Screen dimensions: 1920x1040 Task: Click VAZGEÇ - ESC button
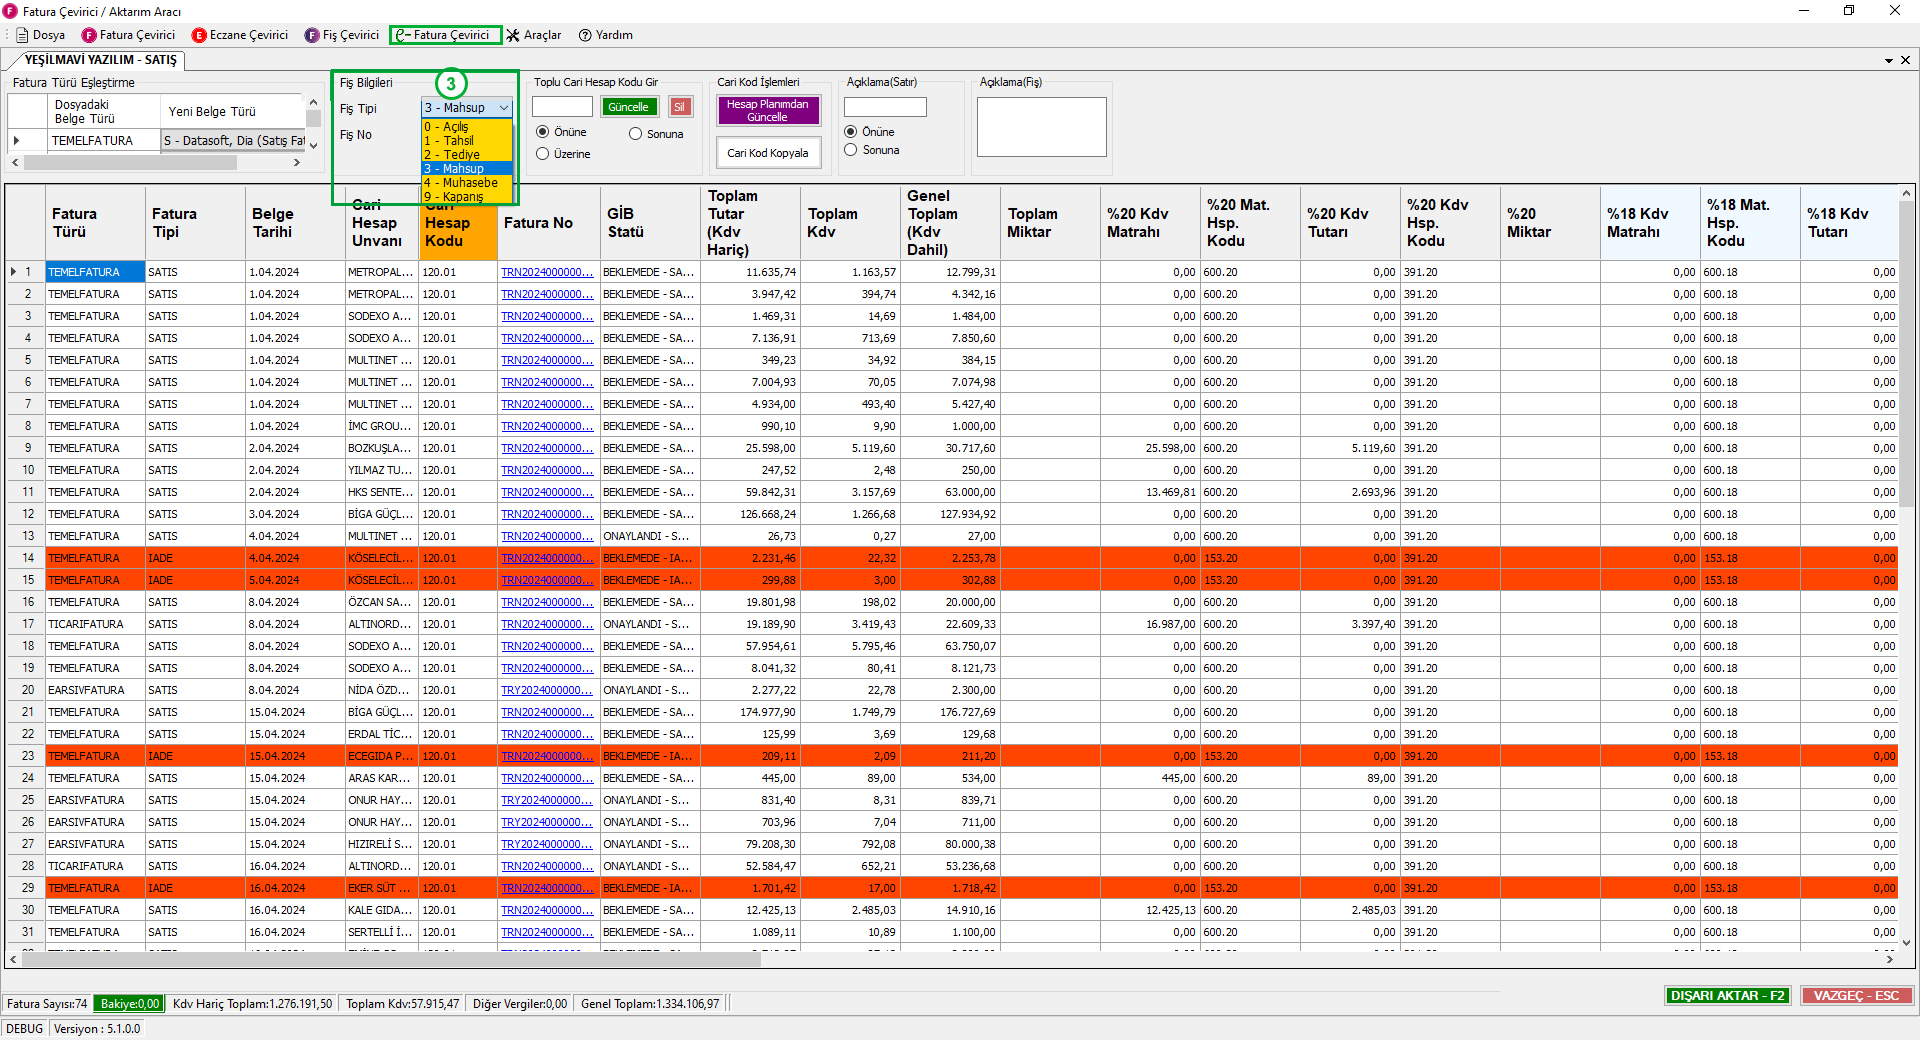[x=1857, y=996]
